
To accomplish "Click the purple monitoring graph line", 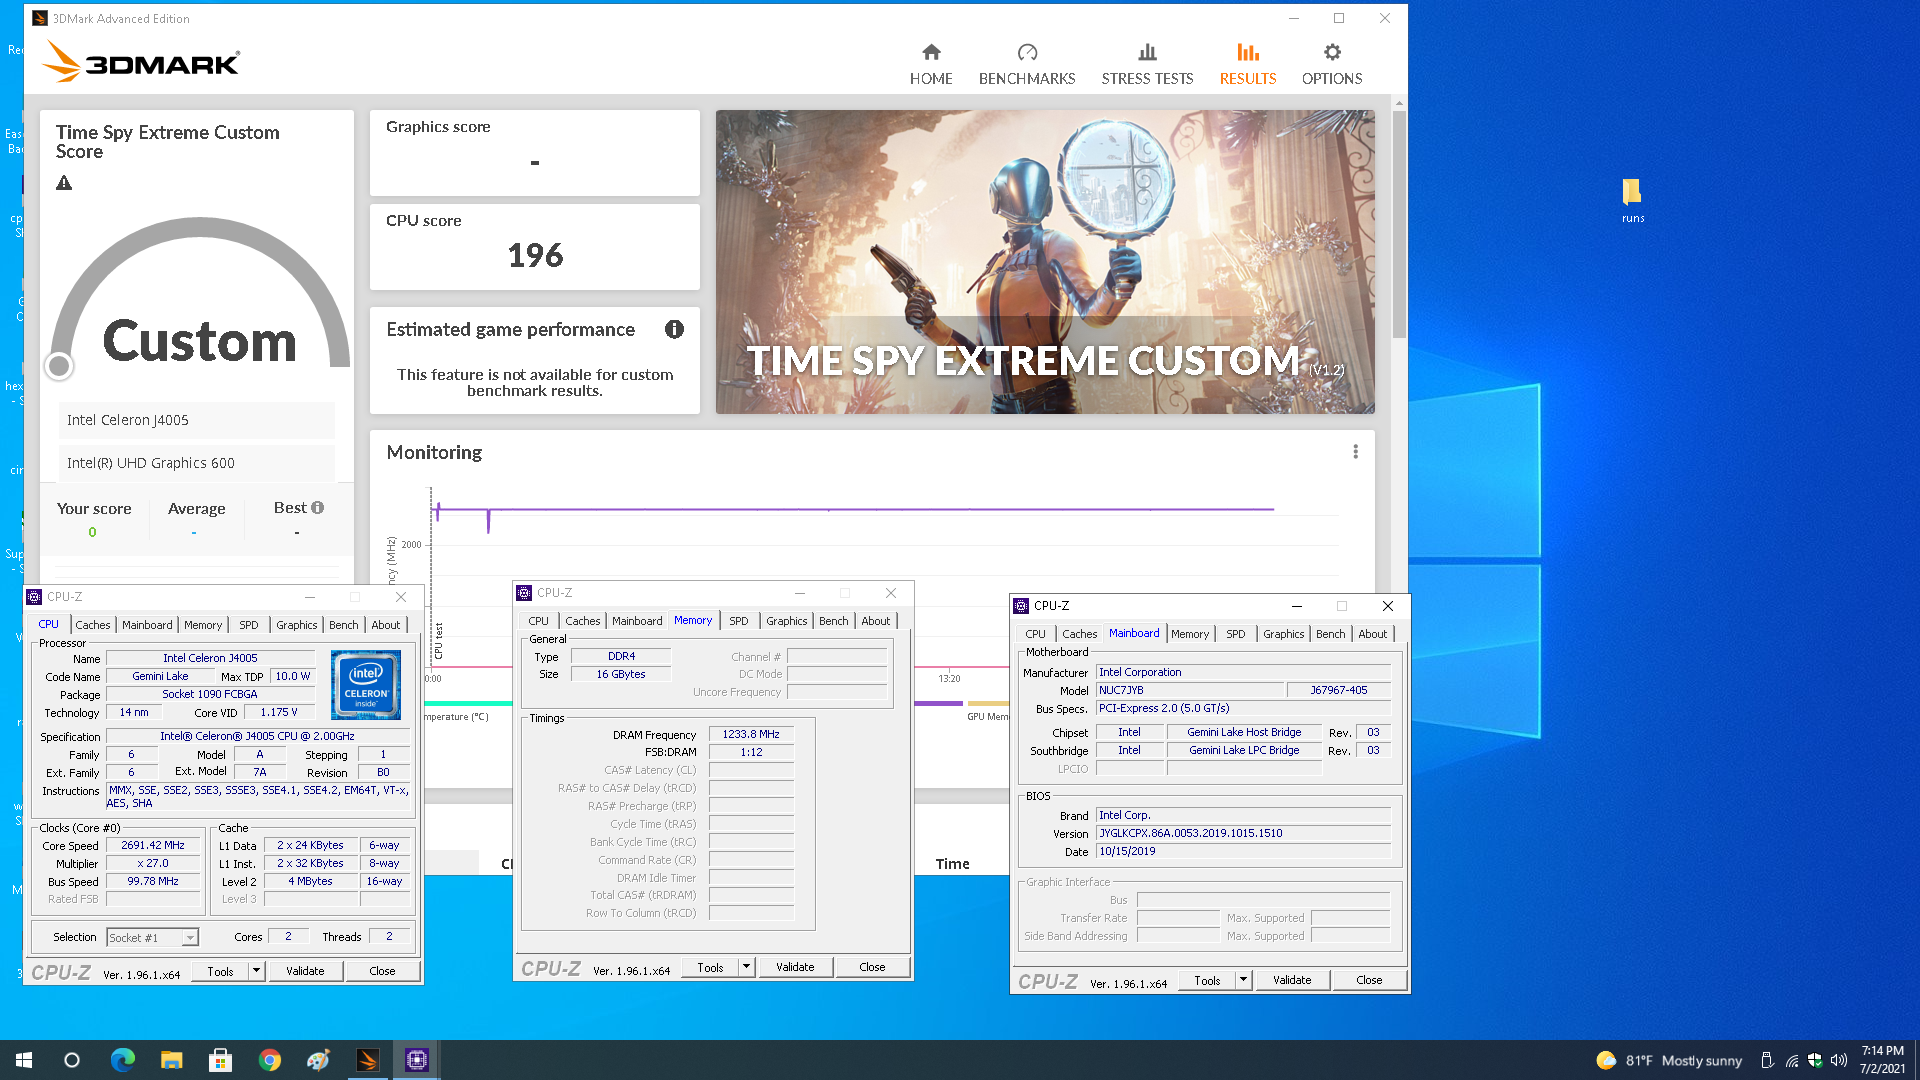I will coord(855,509).
